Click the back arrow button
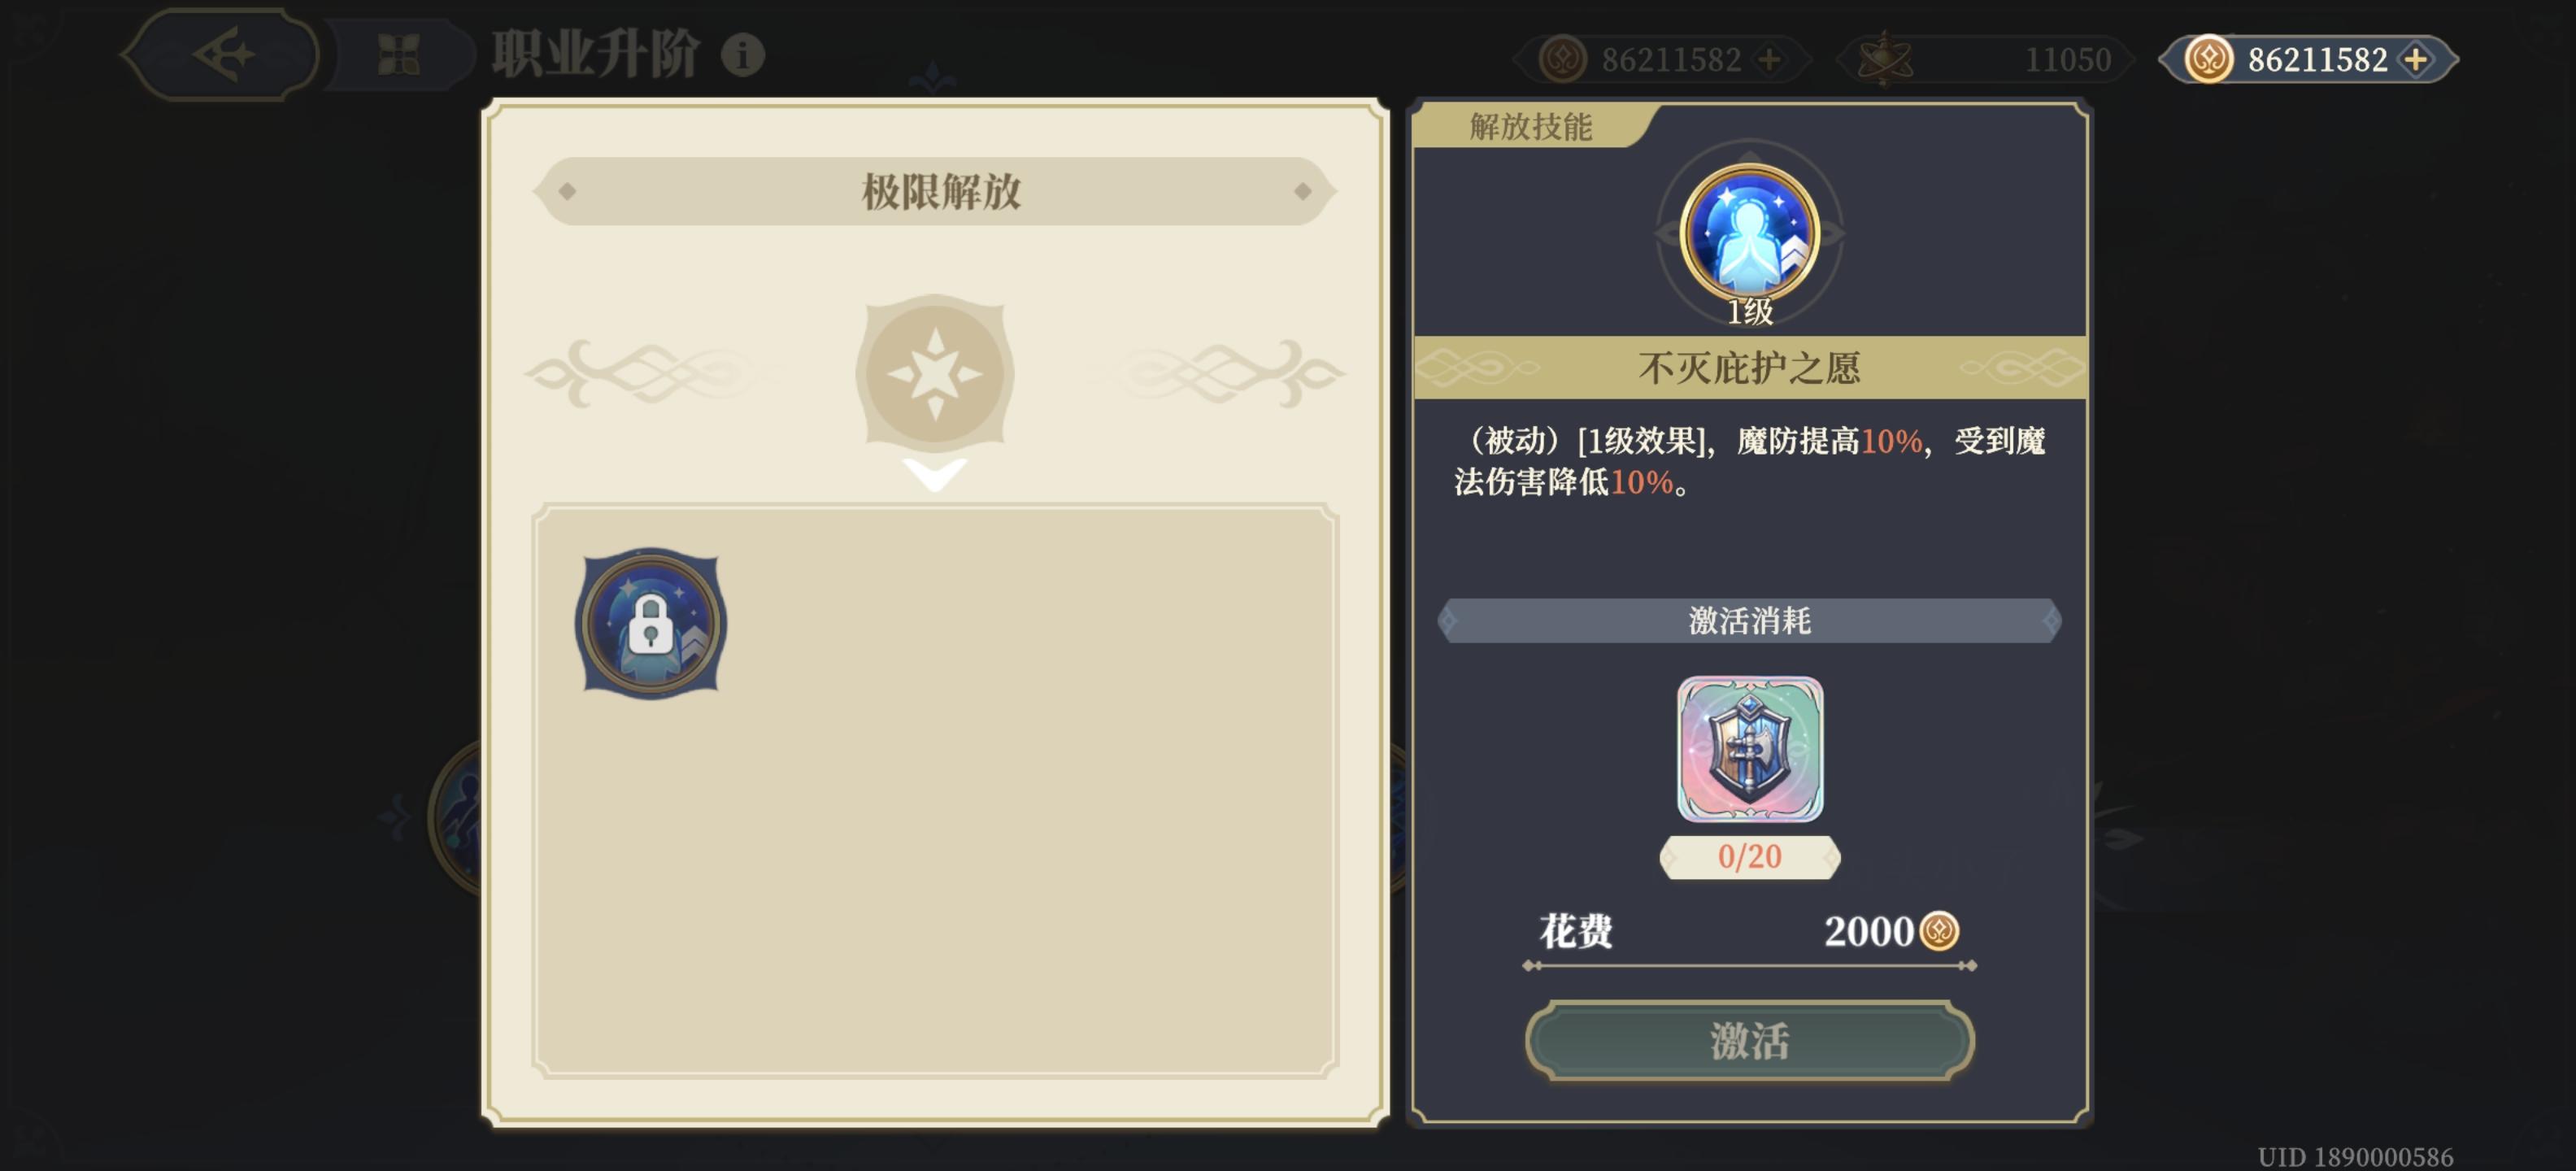The image size is (2576, 1171). (x=222, y=54)
